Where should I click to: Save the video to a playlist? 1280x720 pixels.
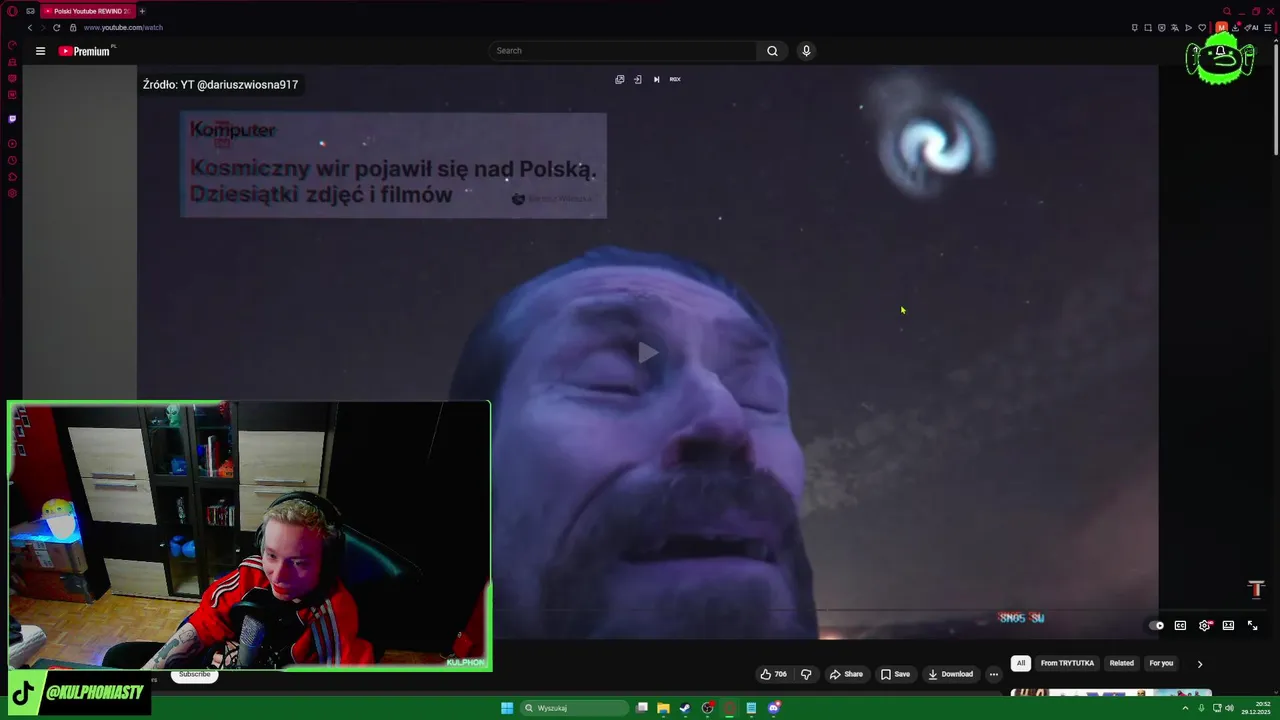click(x=895, y=674)
